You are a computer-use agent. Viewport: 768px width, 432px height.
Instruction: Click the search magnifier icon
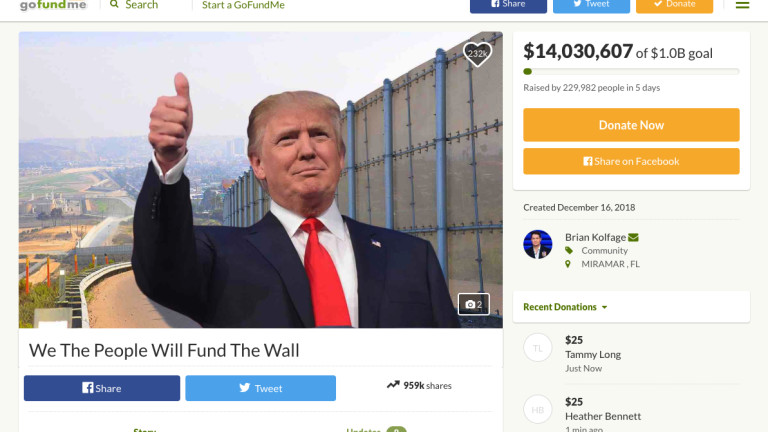tap(114, 4)
